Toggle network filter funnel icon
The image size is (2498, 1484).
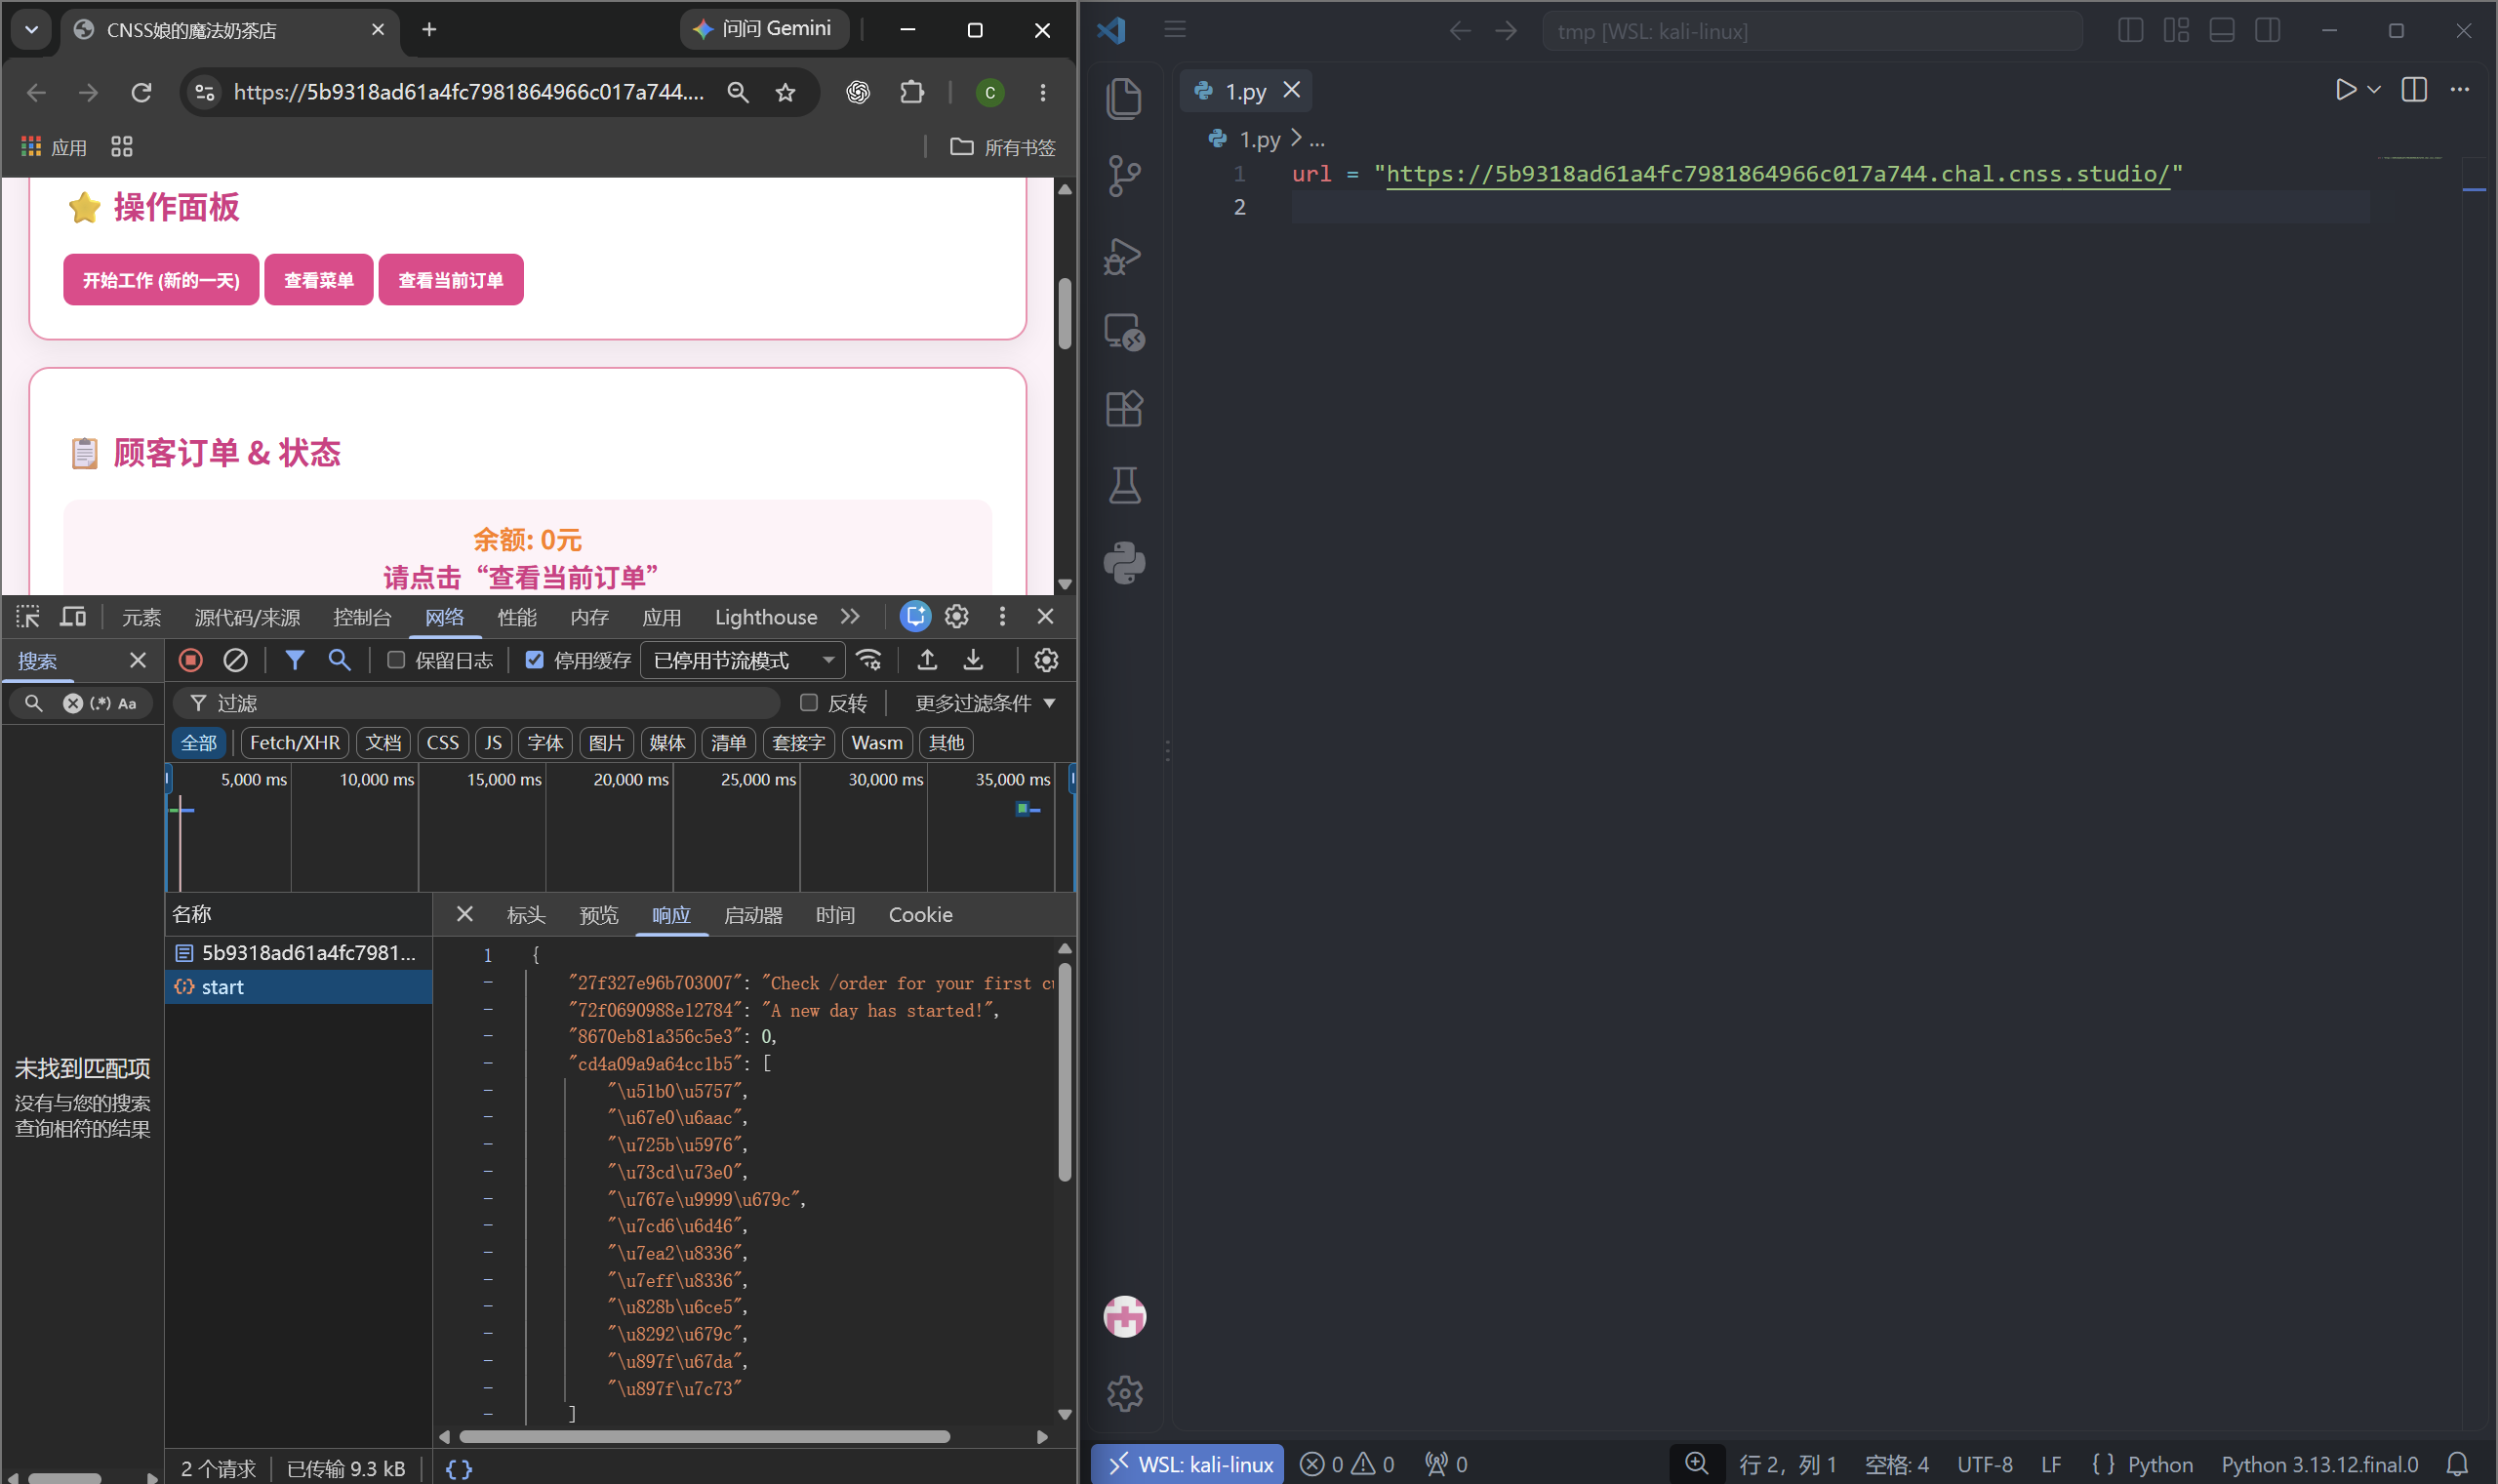click(294, 660)
